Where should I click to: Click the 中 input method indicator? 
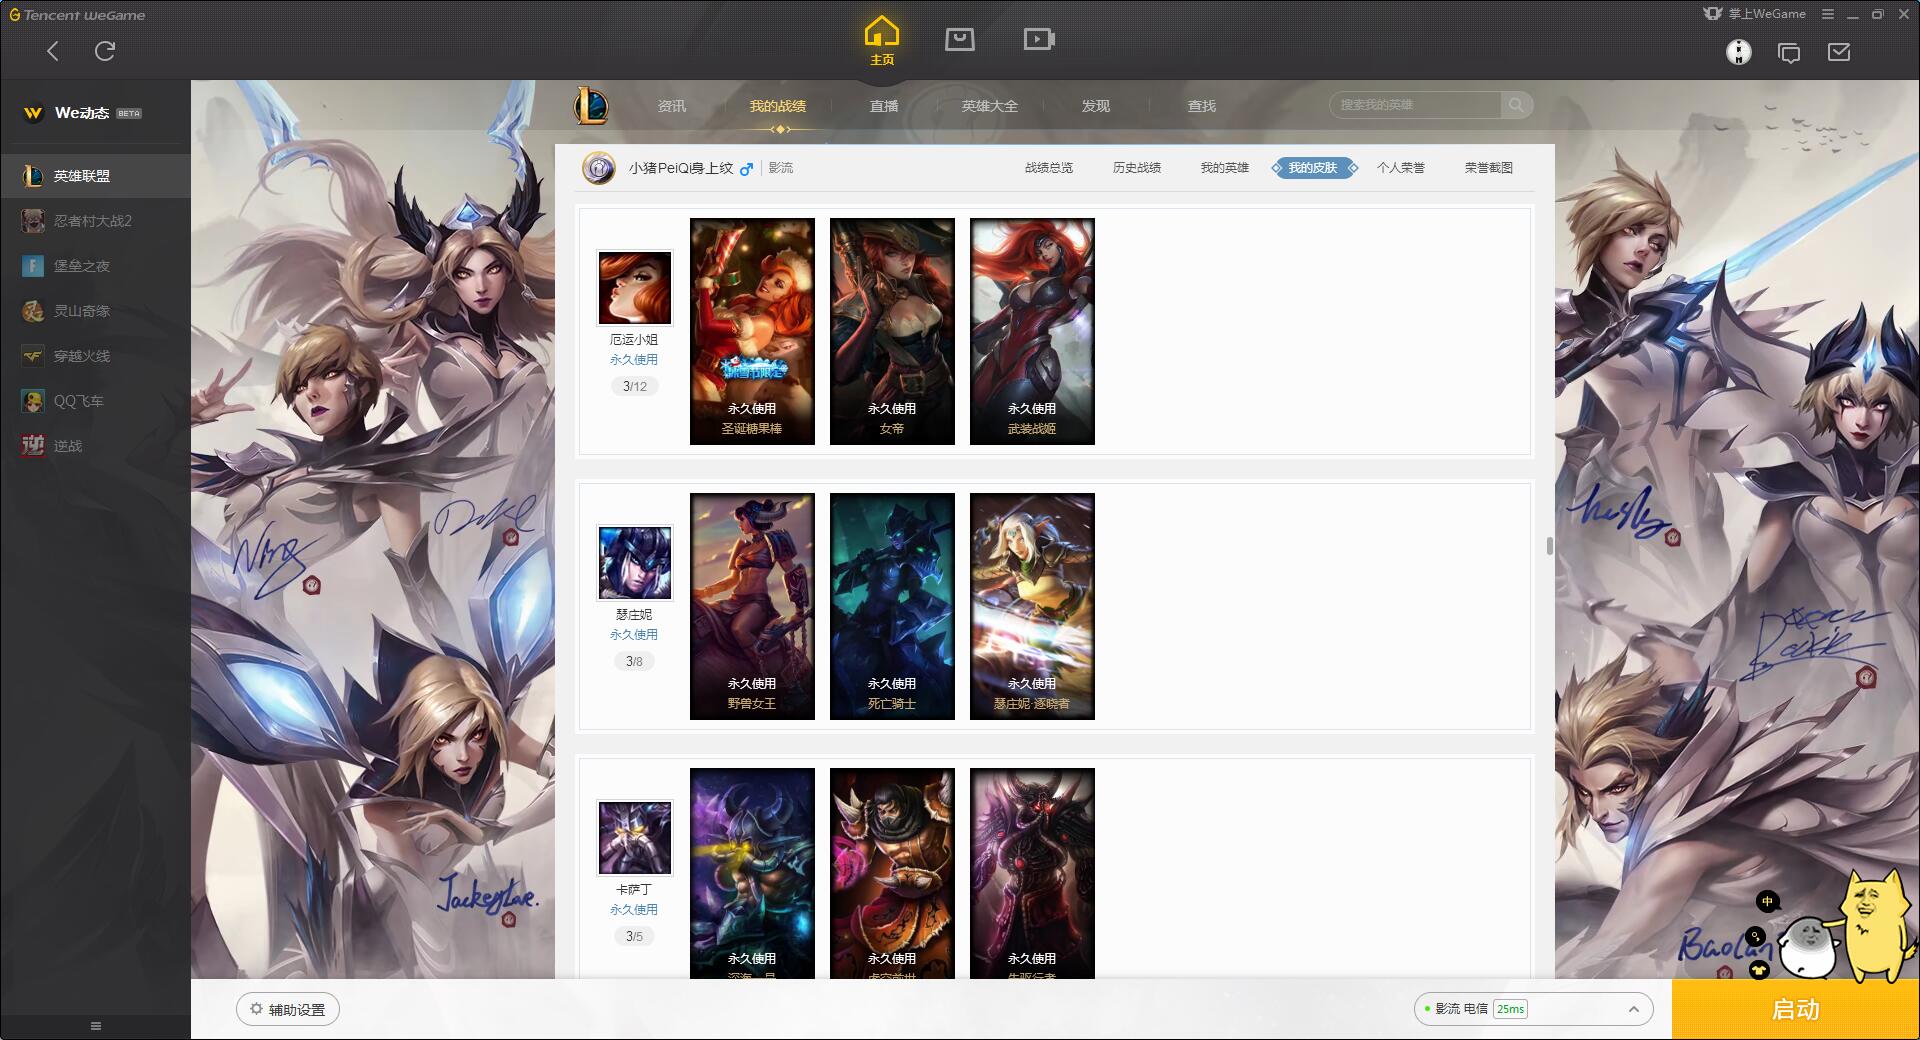pyautogui.click(x=1768, y=902)
